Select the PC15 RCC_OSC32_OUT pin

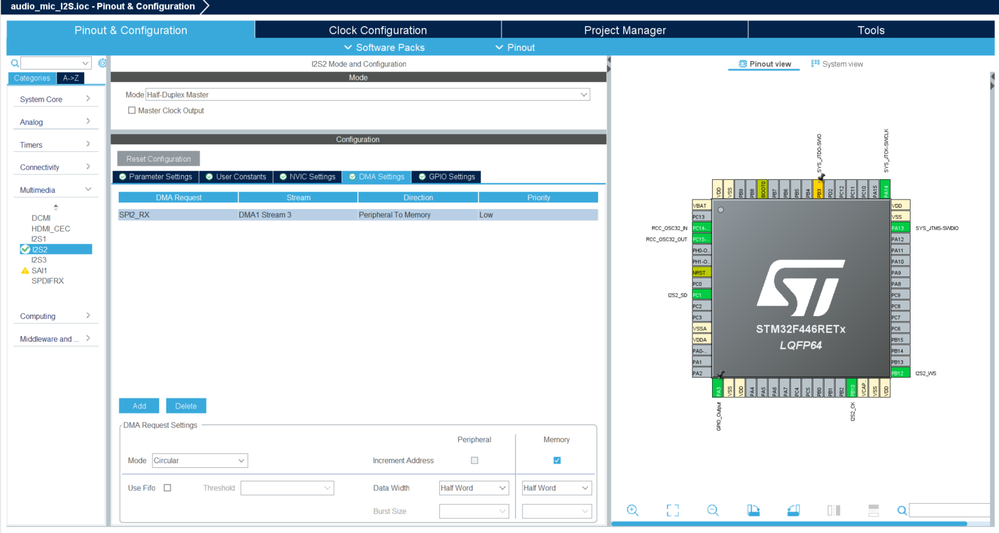701,239
